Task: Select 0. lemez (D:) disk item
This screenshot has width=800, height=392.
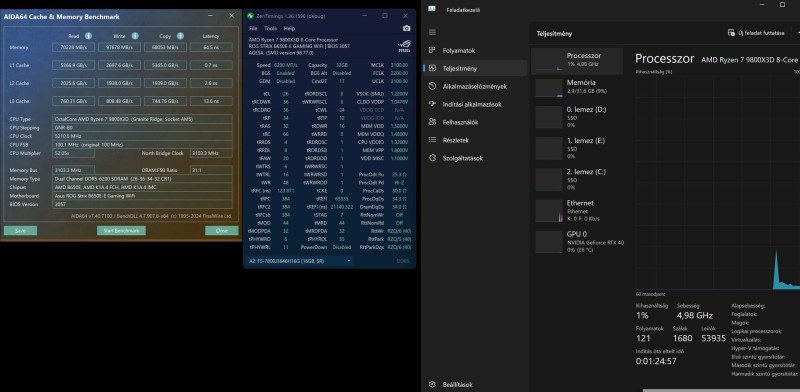Action: tap(577, 117)
